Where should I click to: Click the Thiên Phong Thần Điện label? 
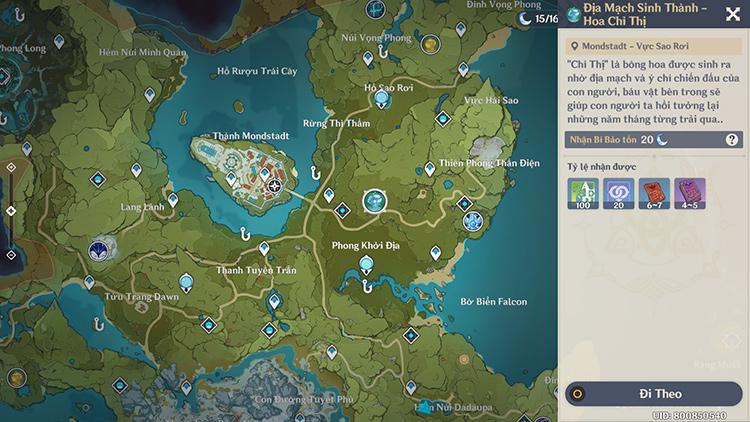click(x=489, y=163)
